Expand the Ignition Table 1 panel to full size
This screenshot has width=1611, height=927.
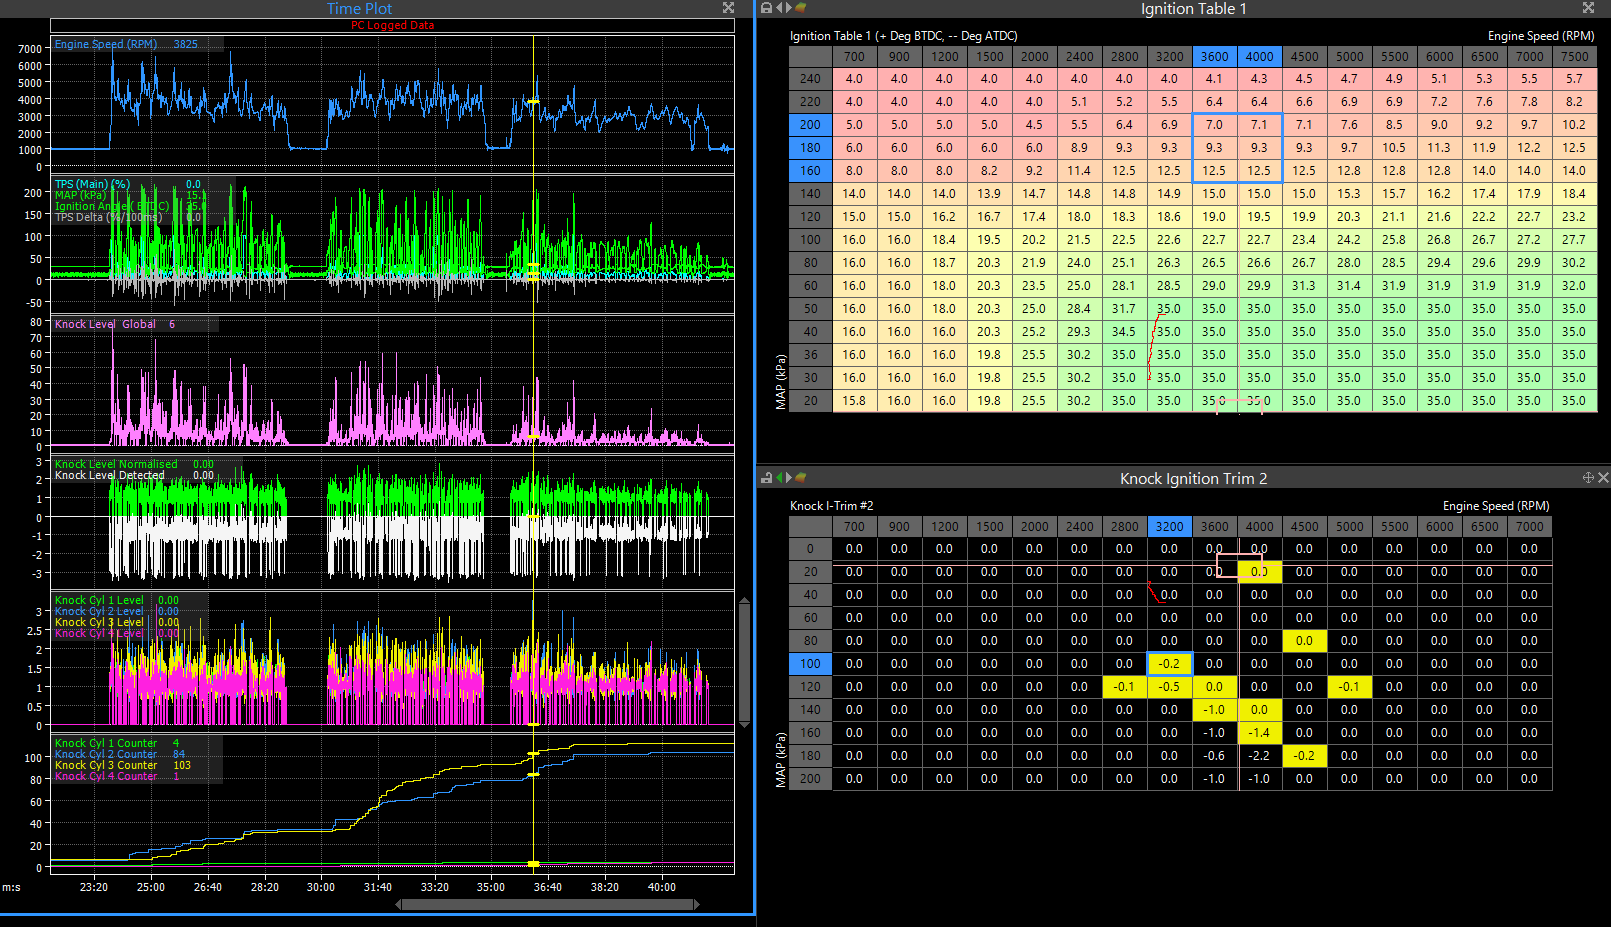(x=1588, y=8)
